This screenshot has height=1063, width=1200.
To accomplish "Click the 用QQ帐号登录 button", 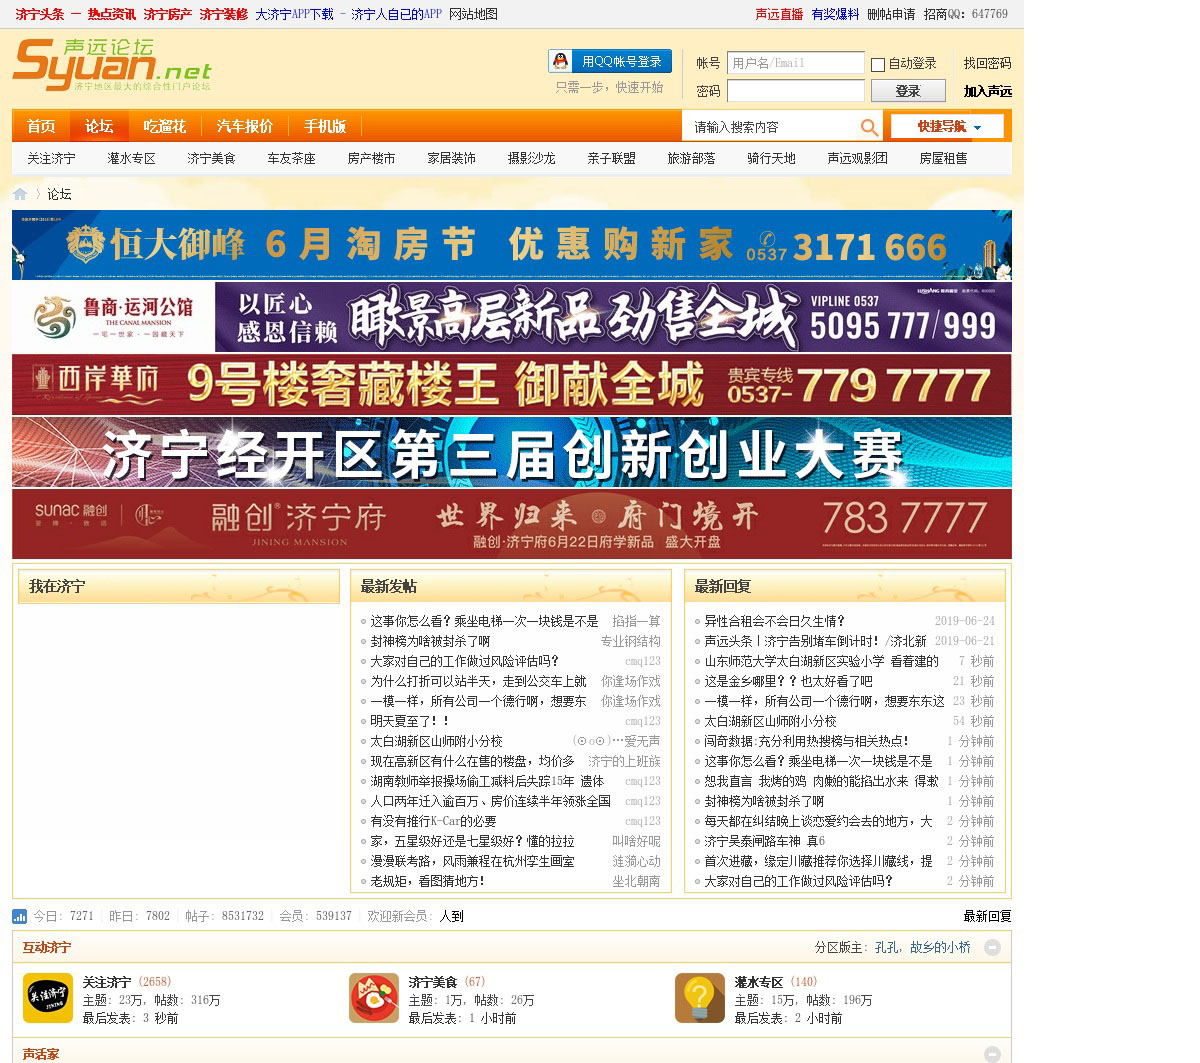I will coord(610,61).
